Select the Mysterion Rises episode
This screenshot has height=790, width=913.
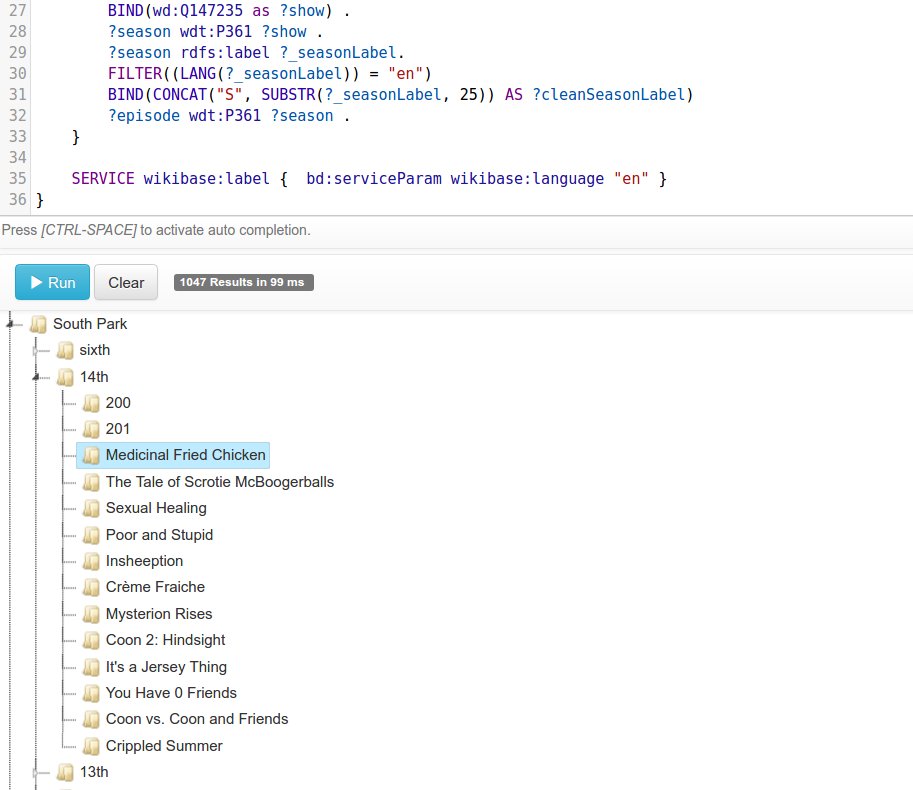pyautogui.click(x=158, y=614)
